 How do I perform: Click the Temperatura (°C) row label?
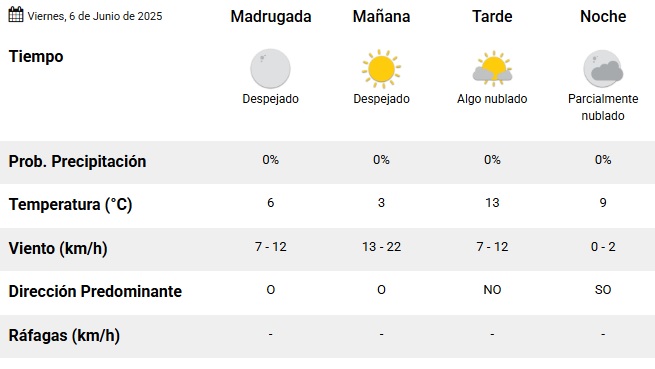[70, 205]
